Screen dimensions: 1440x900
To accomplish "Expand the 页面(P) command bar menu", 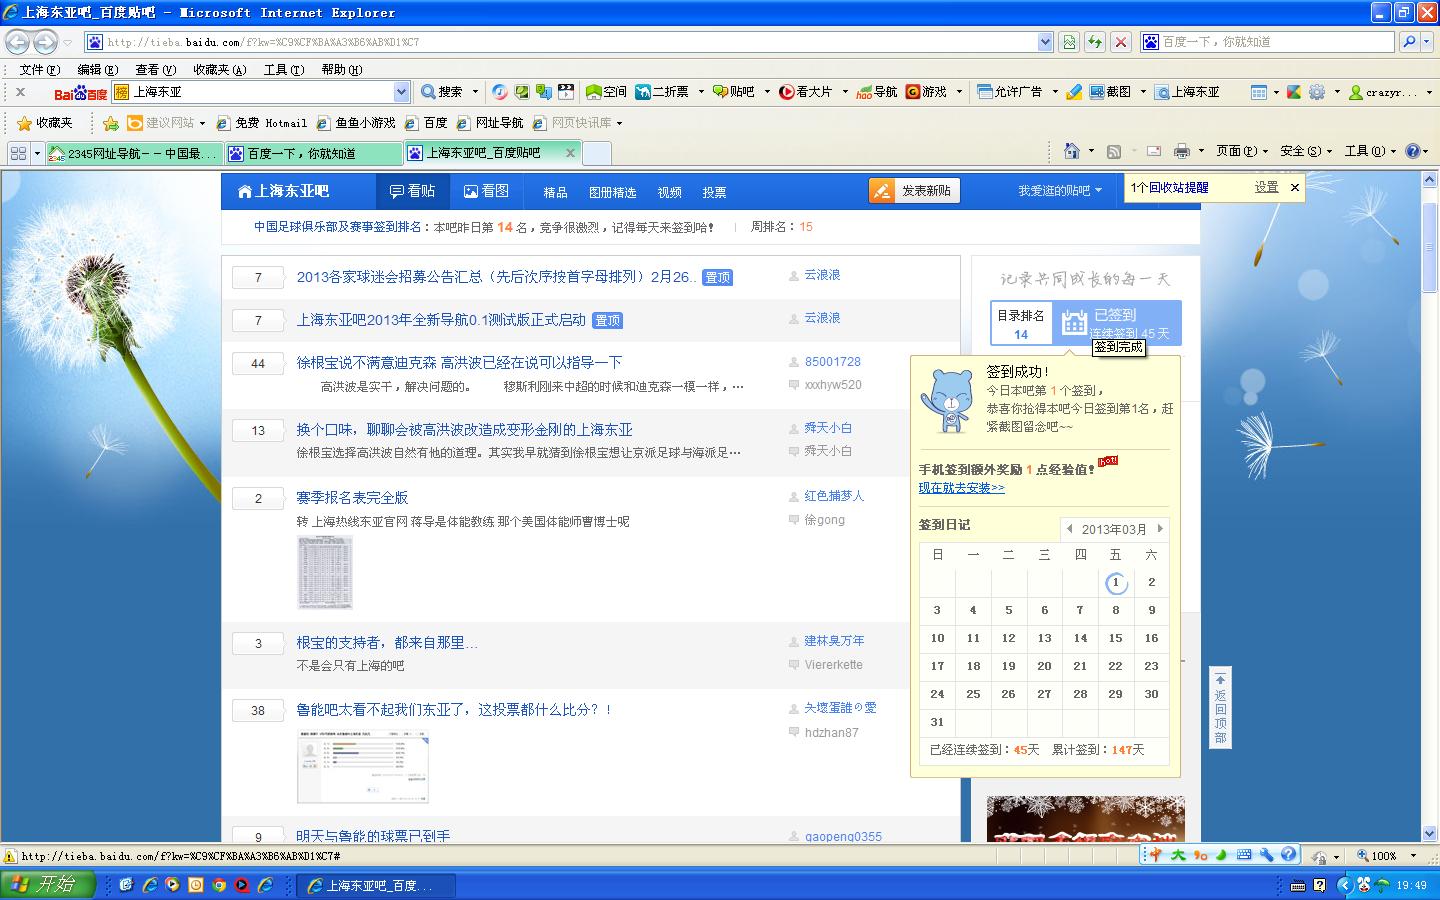I will point(1241,151).
